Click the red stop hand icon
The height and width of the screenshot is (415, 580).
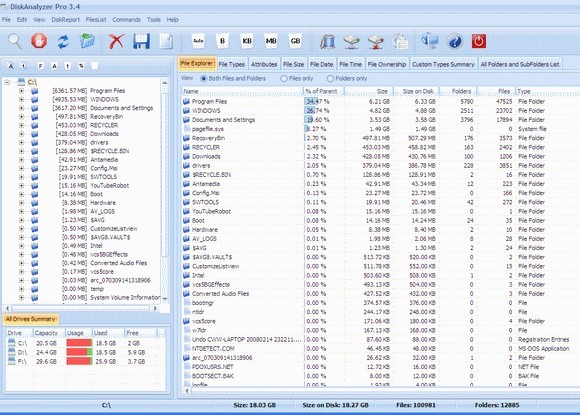tap(39, 41)
